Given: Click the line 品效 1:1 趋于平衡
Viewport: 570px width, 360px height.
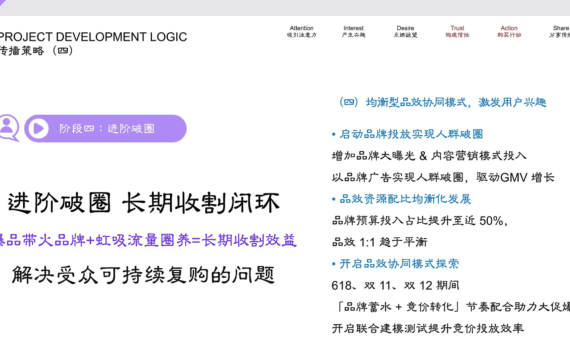Looking at the screenshot, I should [380, 242].
